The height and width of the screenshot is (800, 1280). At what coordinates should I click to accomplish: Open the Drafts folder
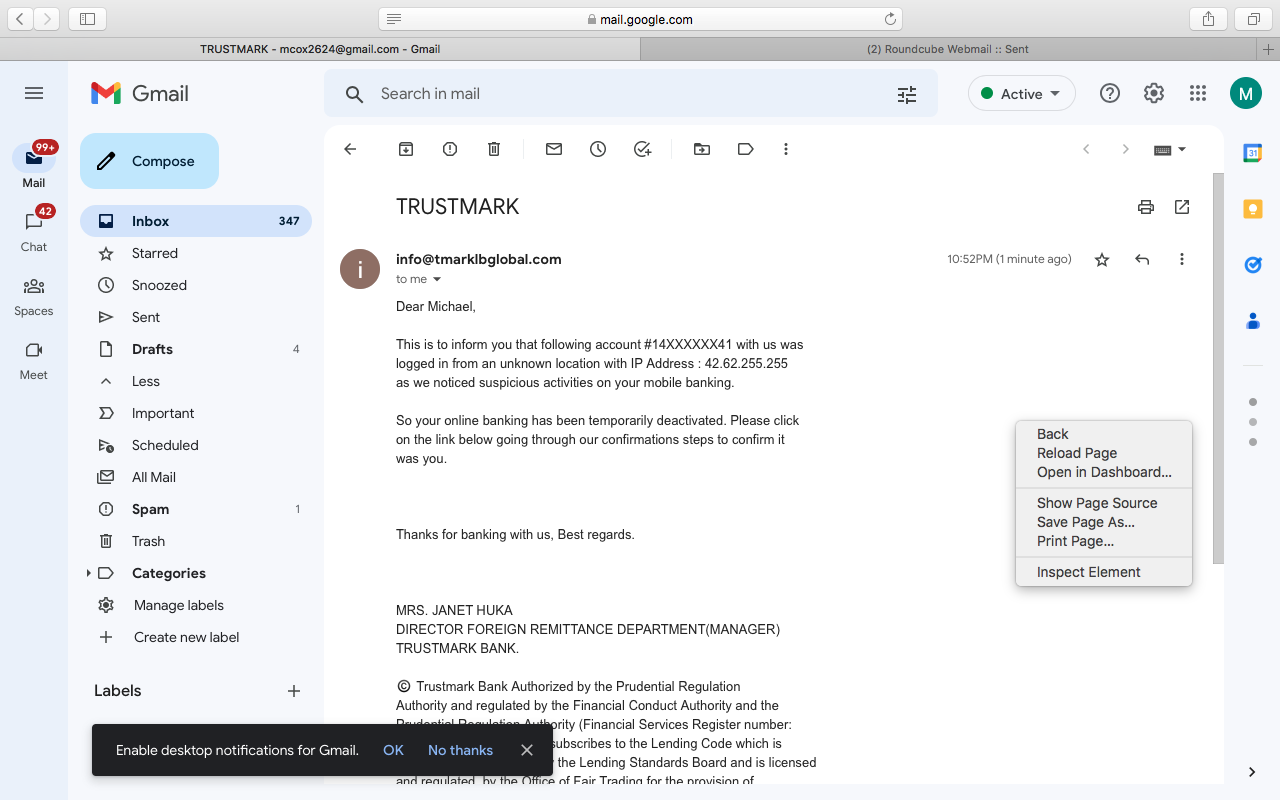pyautogui.click(x=195, y=349)
